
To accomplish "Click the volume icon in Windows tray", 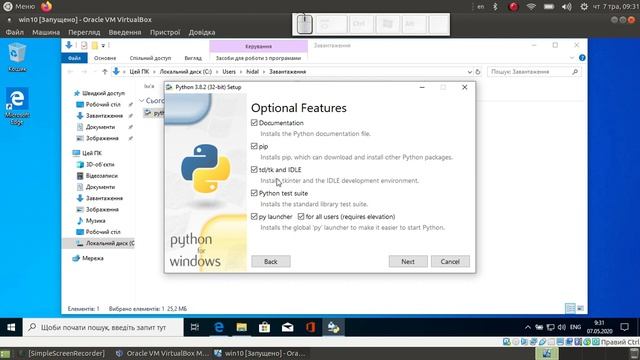I will [562, 327].
